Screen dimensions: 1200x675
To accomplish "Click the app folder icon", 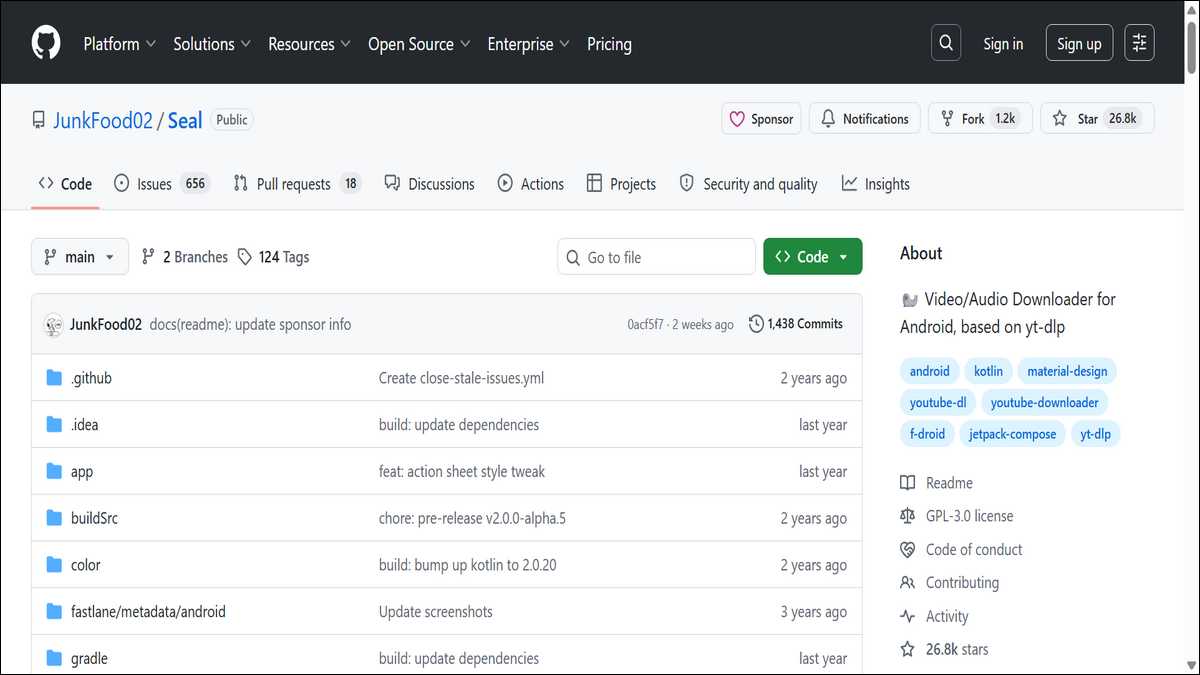I will point(54,471).
